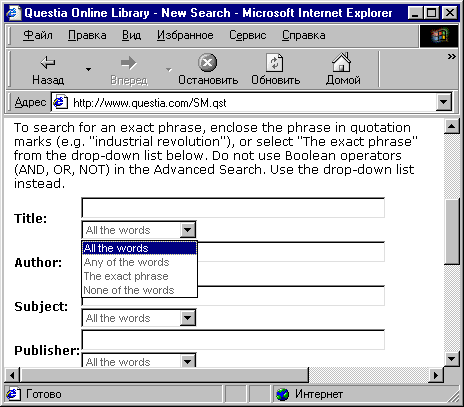This screenshot has height=407, width=464.
Task: Click the Subject: field label
Action: point(41,307)
